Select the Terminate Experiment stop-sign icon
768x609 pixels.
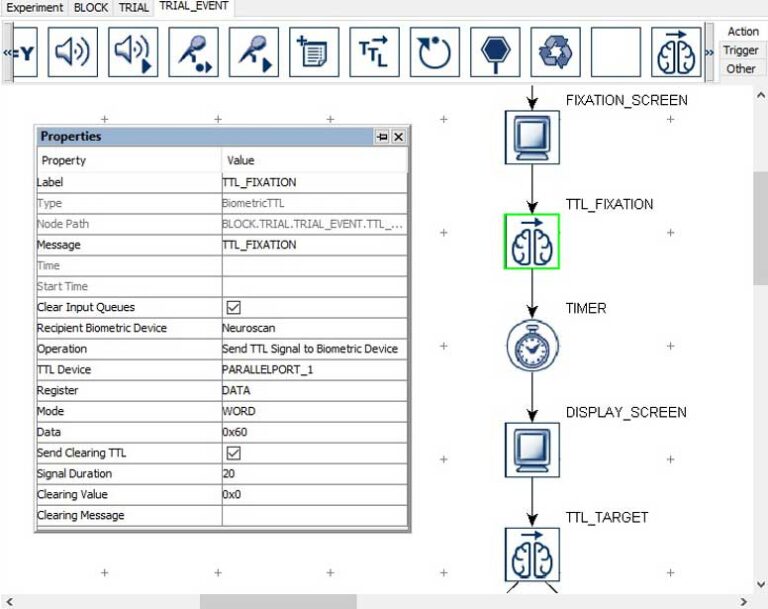click(x=495, y=52)
